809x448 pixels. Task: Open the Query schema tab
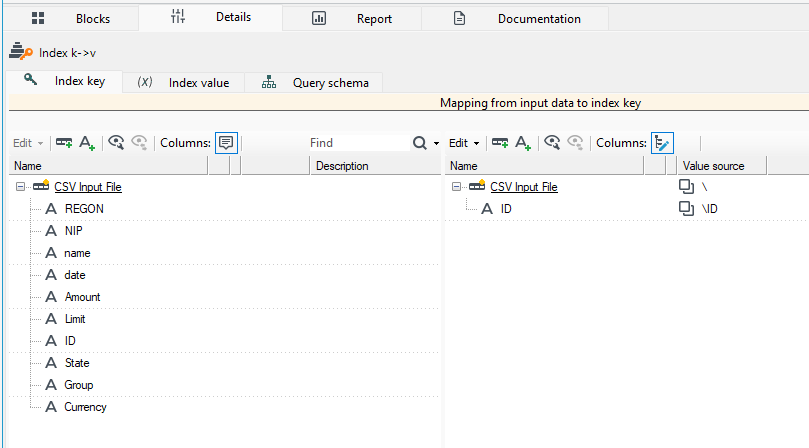coord(314,83)
